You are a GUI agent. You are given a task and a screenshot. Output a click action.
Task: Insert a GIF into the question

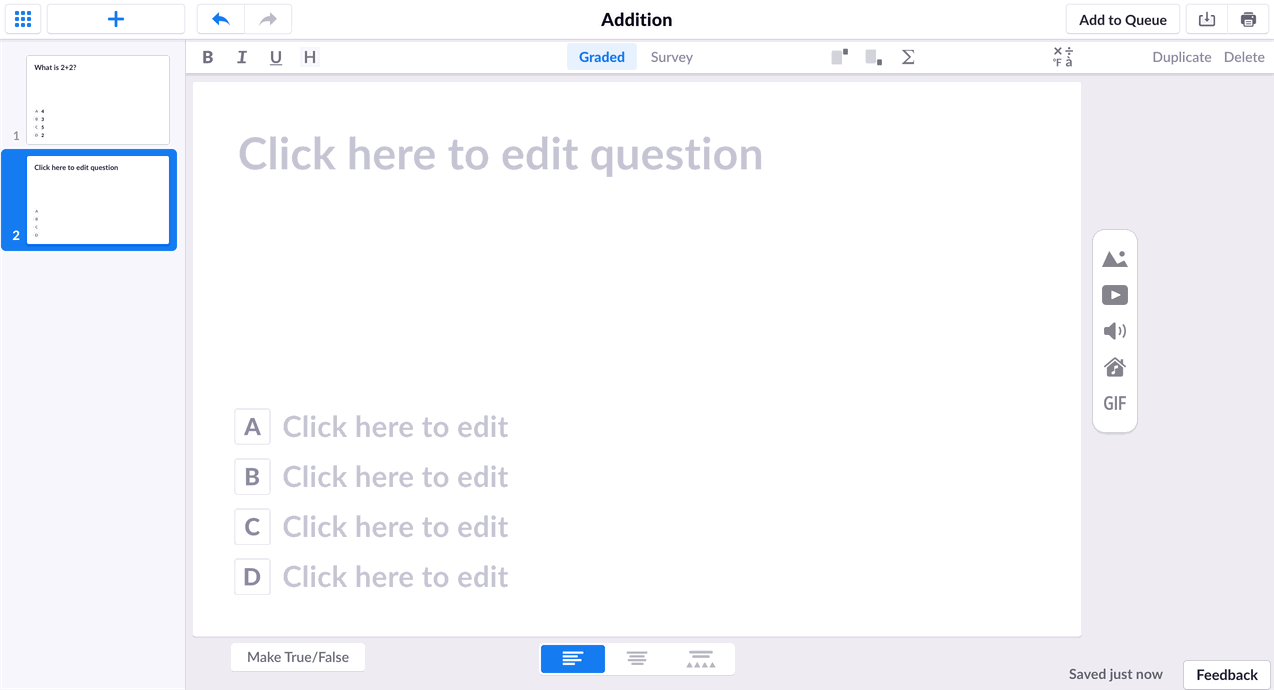pos(1114,402)
